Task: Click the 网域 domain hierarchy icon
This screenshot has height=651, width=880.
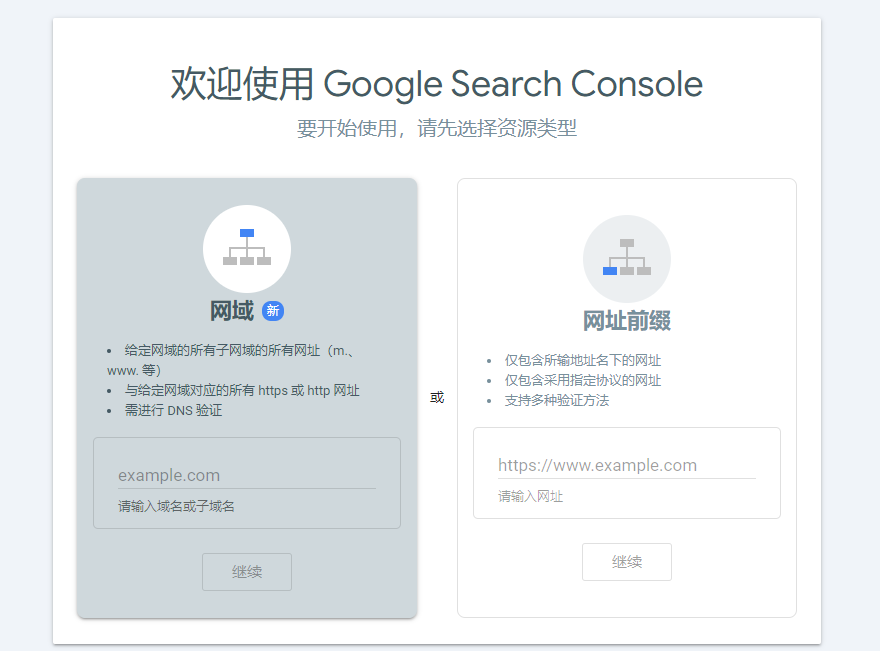Action: pos(247,249)
